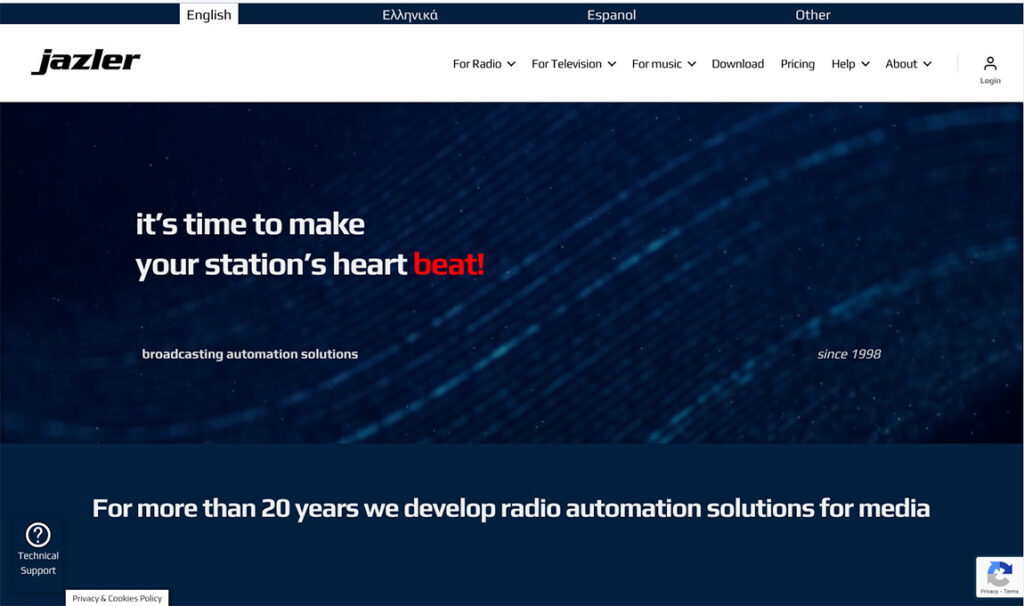Click the reCAPTCHA Terms link
Viewport: 1024px width, 606px height.
[x=1010, y=592]
